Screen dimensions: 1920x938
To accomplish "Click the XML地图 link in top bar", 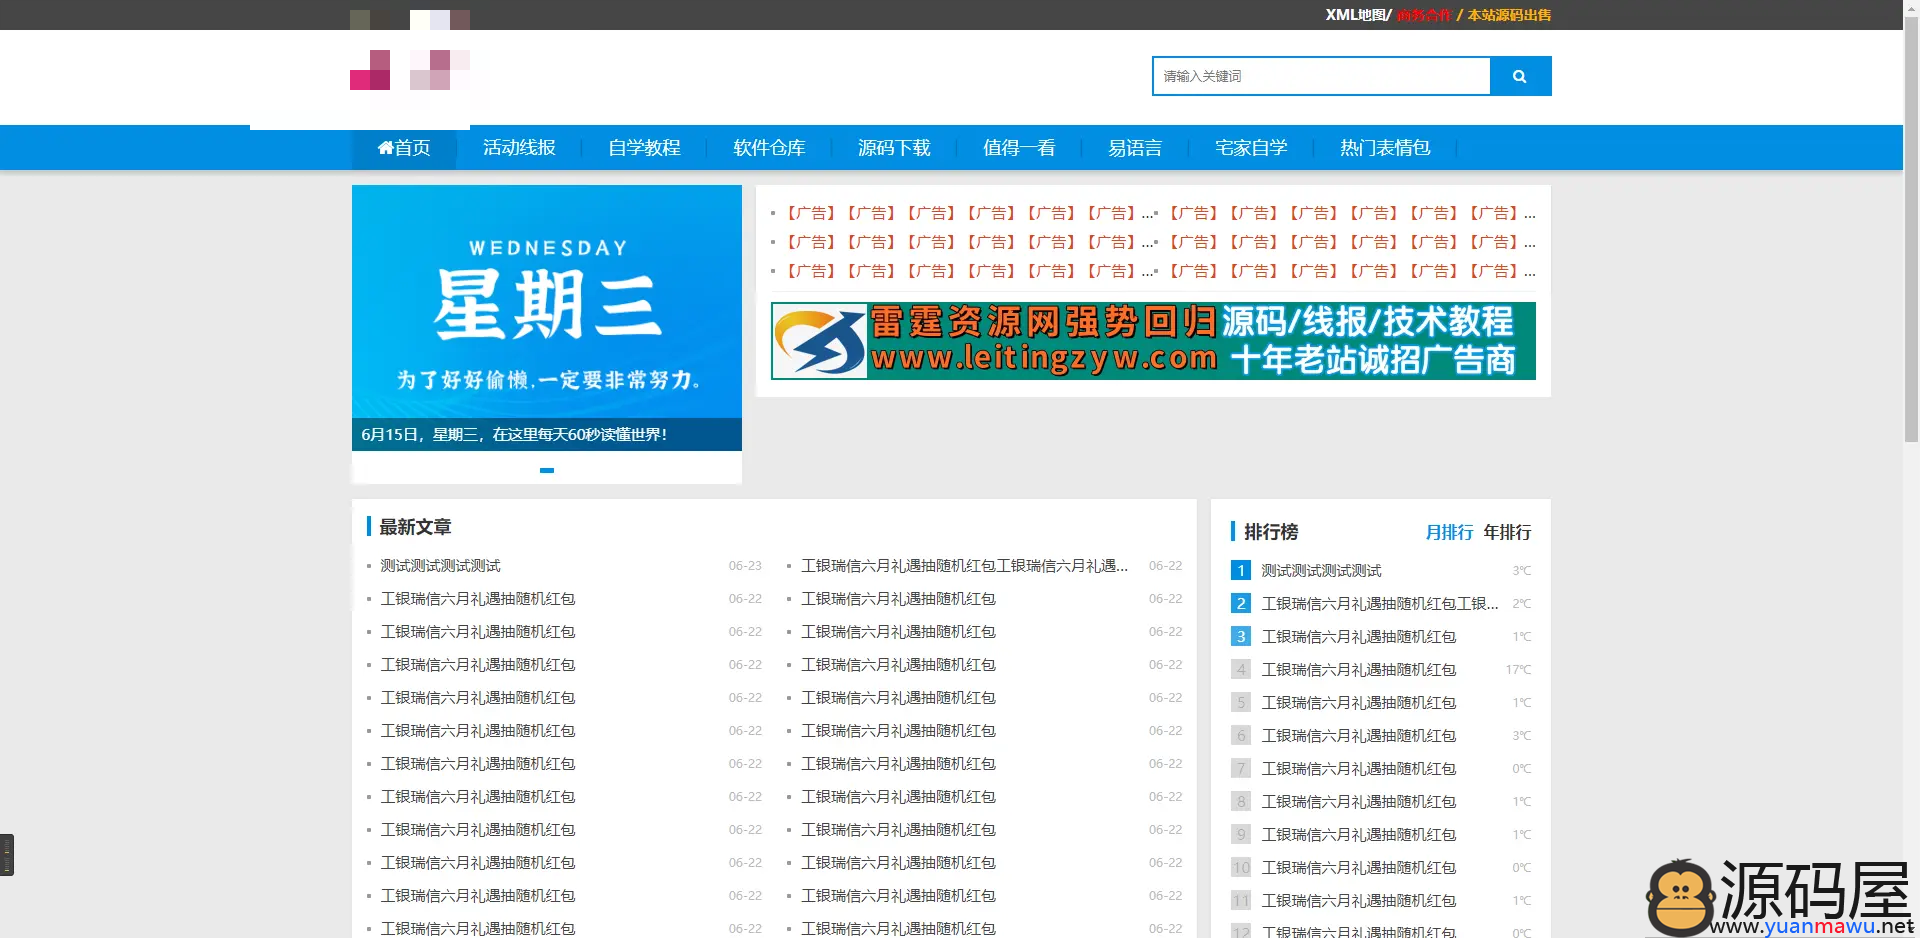I will coord(1356,15).
